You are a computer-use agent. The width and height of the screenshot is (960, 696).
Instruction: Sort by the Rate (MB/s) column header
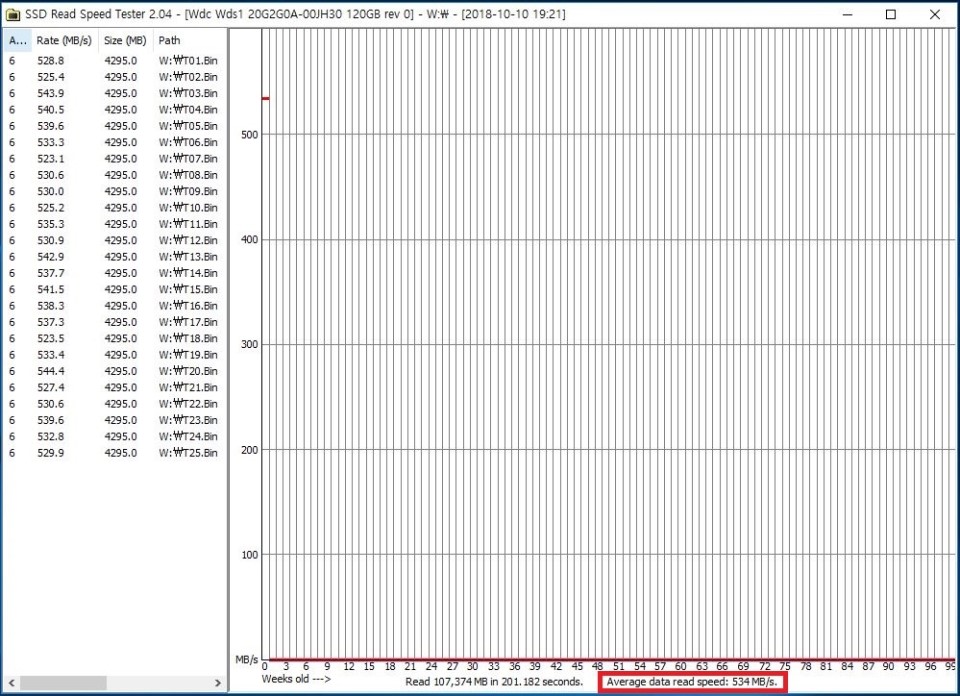(x=64, y=40)
